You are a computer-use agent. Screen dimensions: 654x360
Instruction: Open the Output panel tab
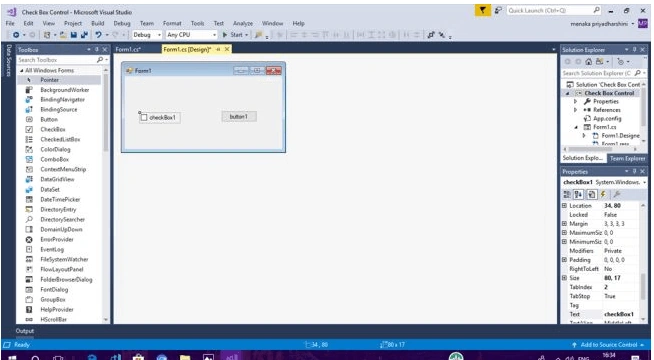coord(25,331)
